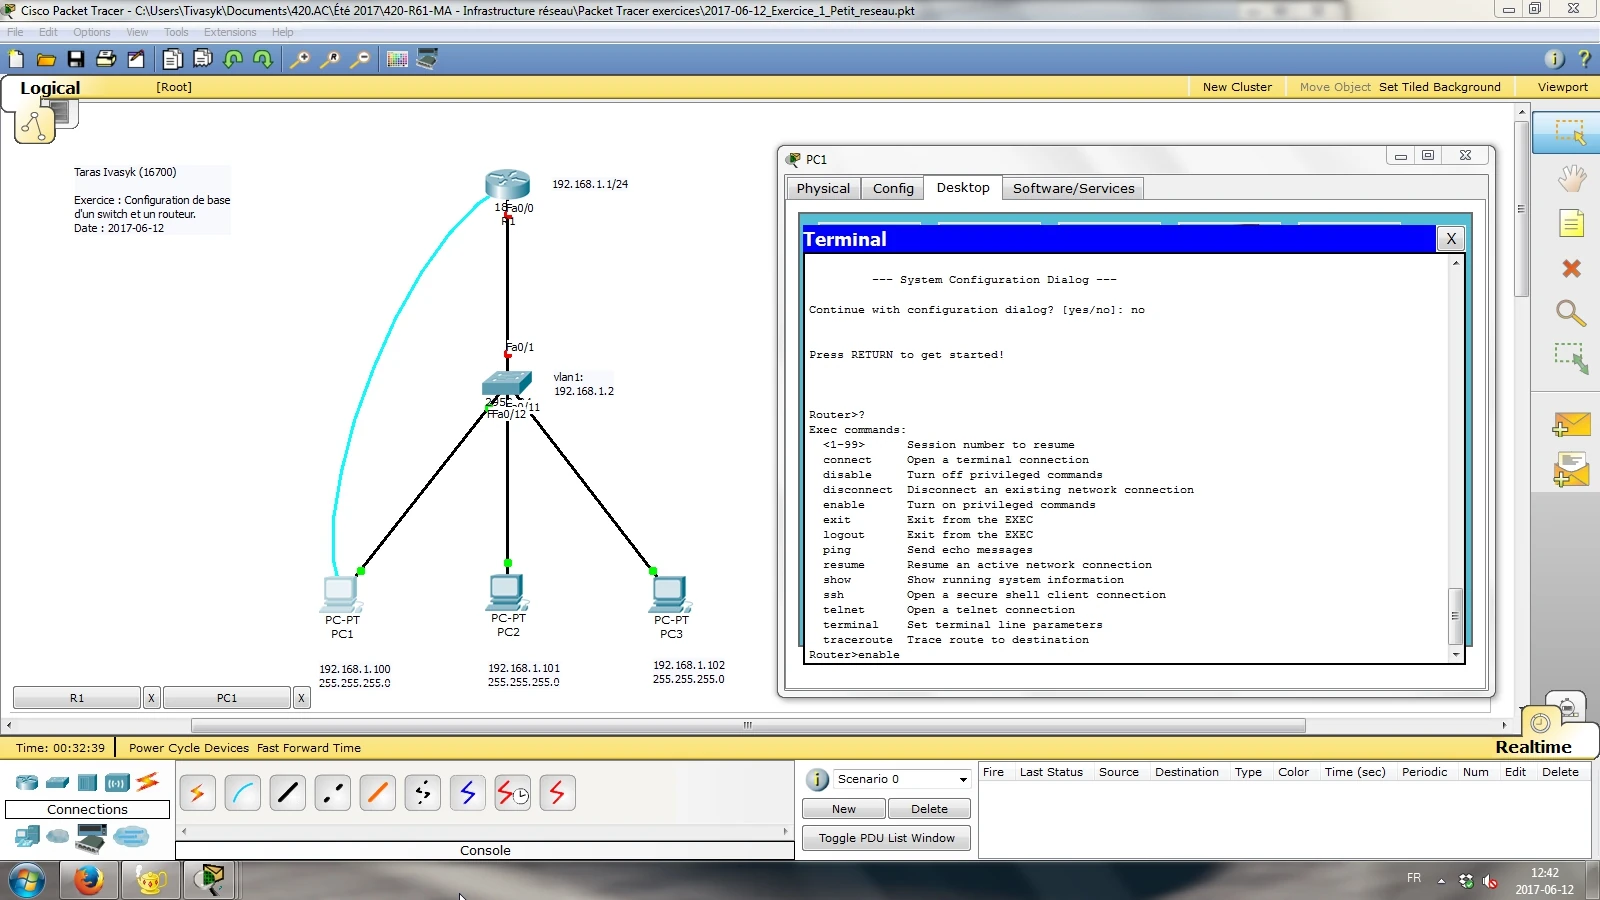
Task: Select Wireless Devices category
Action: [x=117, y=782]
